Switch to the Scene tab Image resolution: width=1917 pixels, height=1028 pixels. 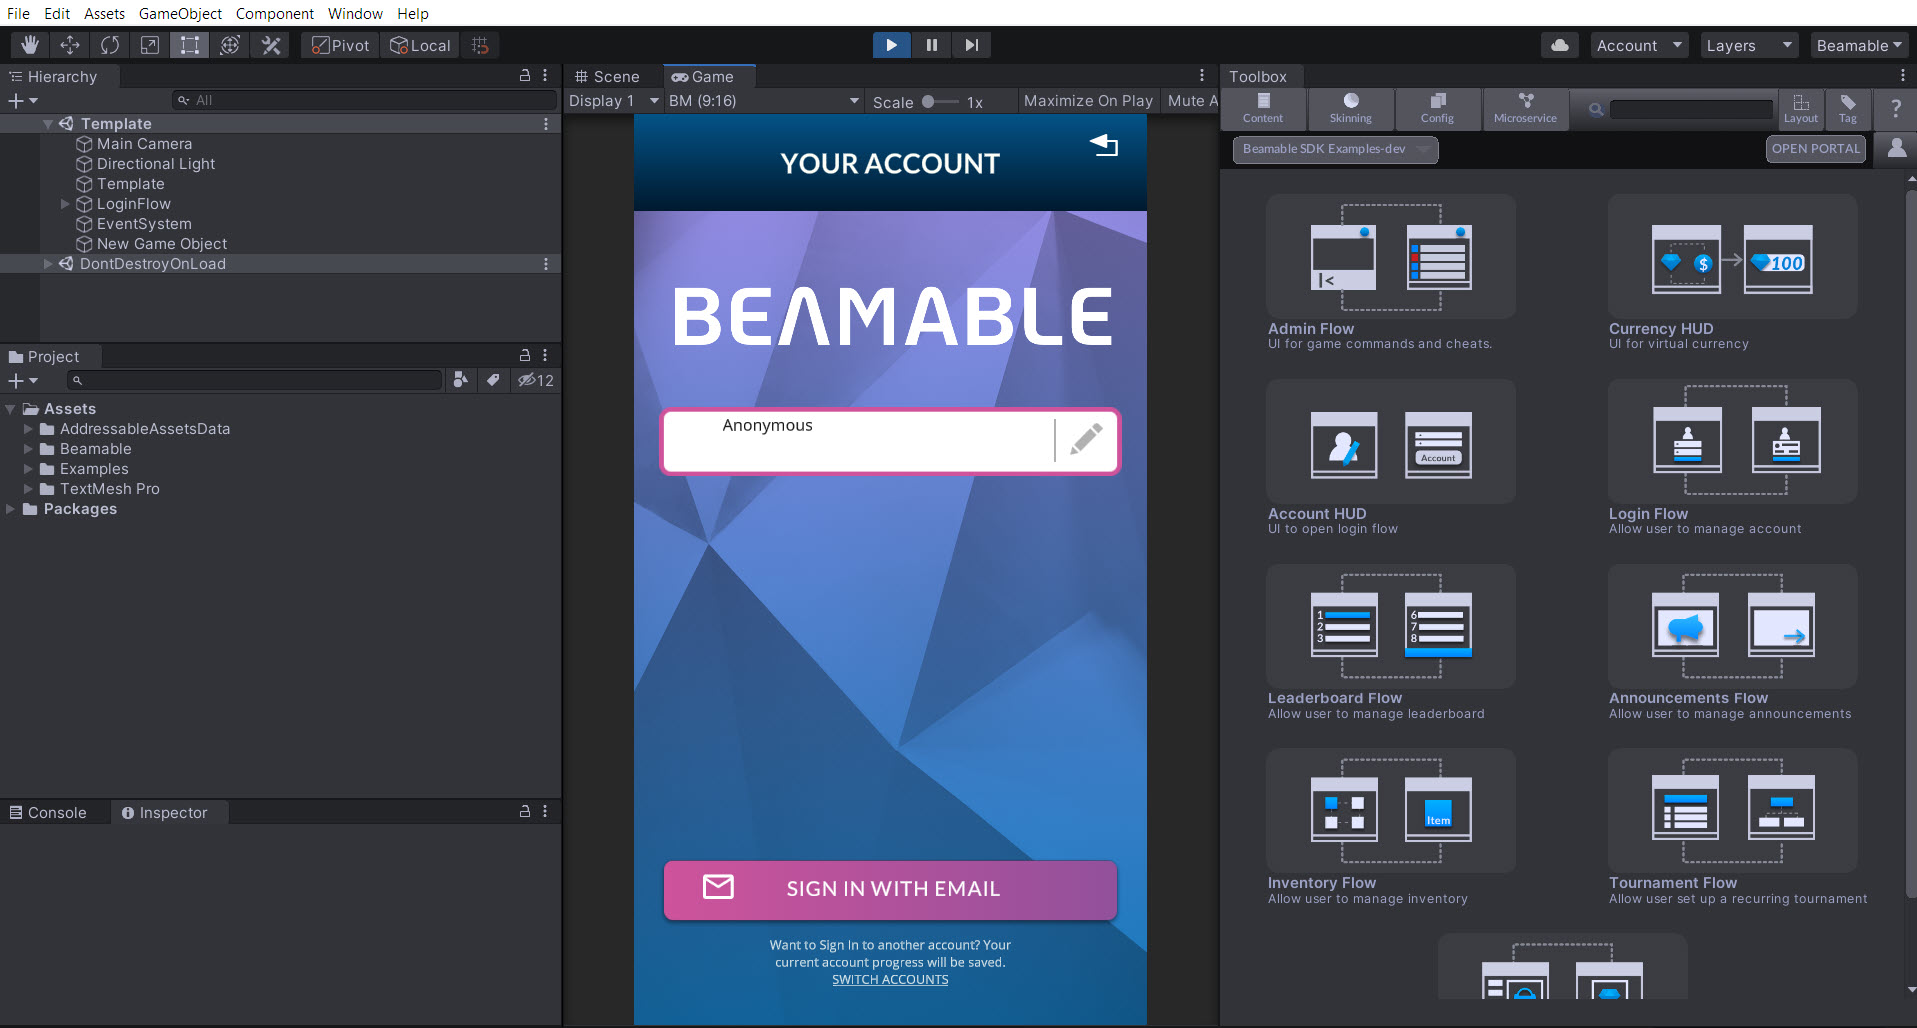pos(607,77)
